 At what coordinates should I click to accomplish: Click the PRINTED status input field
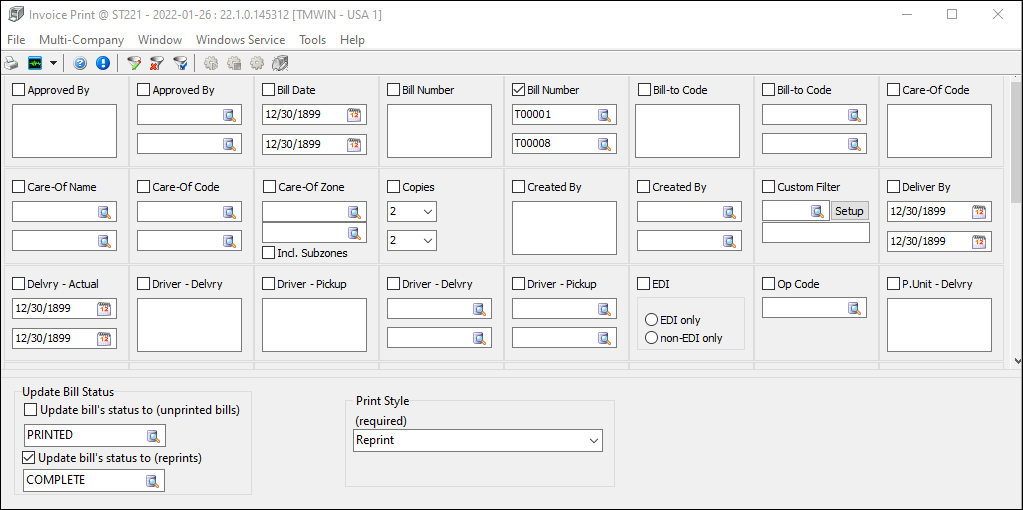click(x=84, y=435)
